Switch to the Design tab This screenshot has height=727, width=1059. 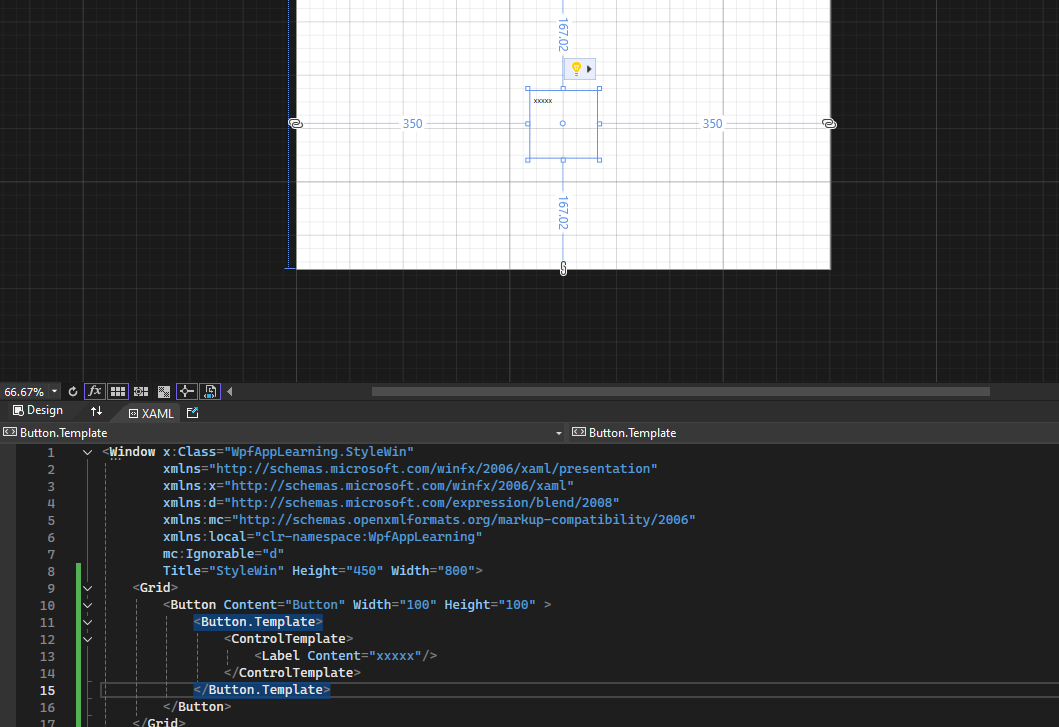tap(38, 410)
